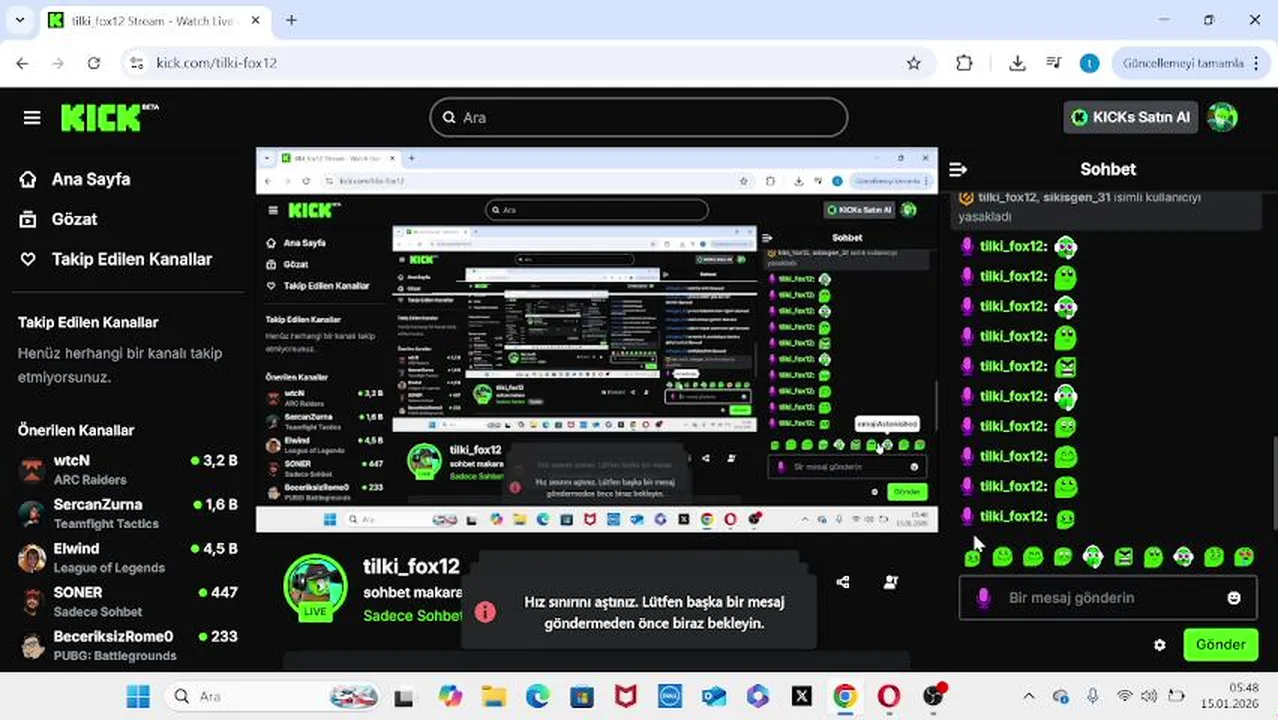The image size is (1278, 720).
Task: Open the emoji picker in message box
Action: coord(1234,598)
